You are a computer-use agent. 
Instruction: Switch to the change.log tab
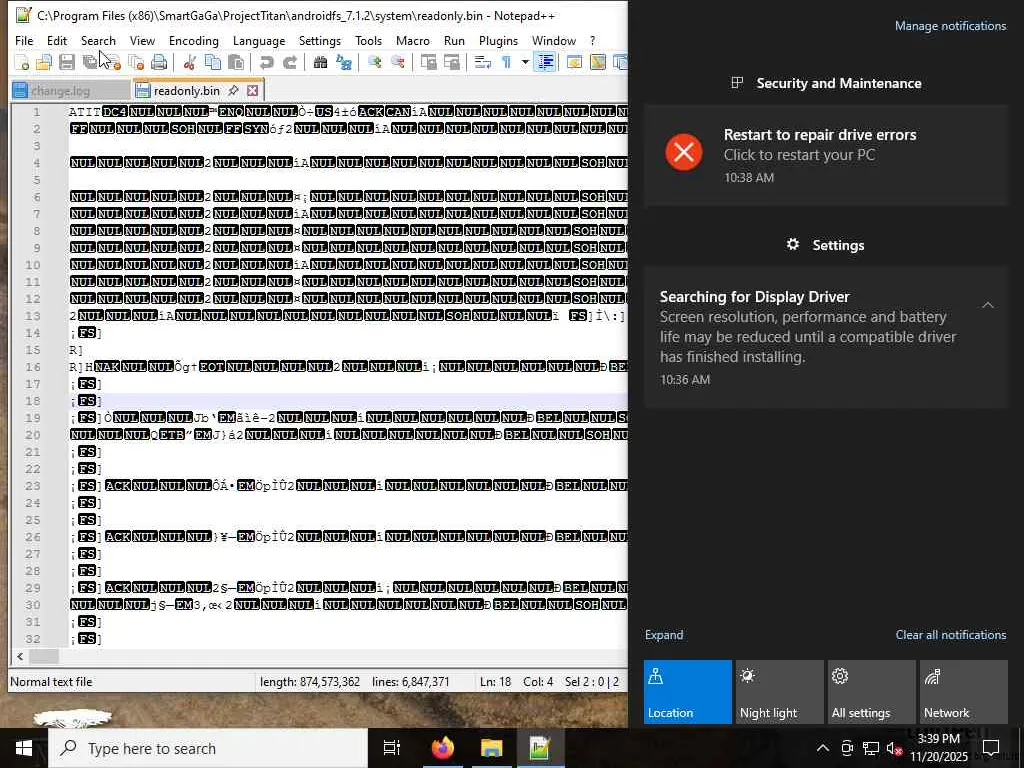click(71, 91)
